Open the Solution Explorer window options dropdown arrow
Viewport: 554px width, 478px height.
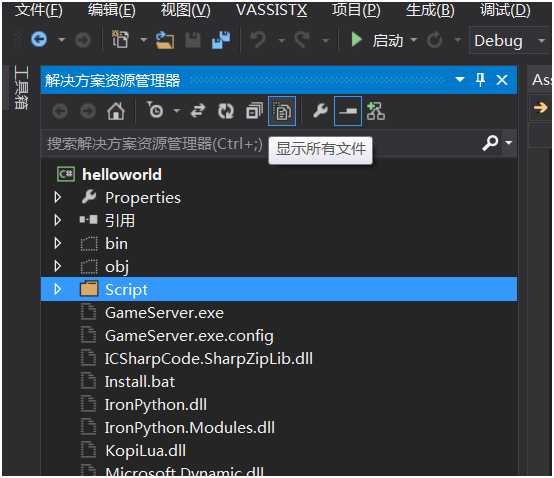460,79
